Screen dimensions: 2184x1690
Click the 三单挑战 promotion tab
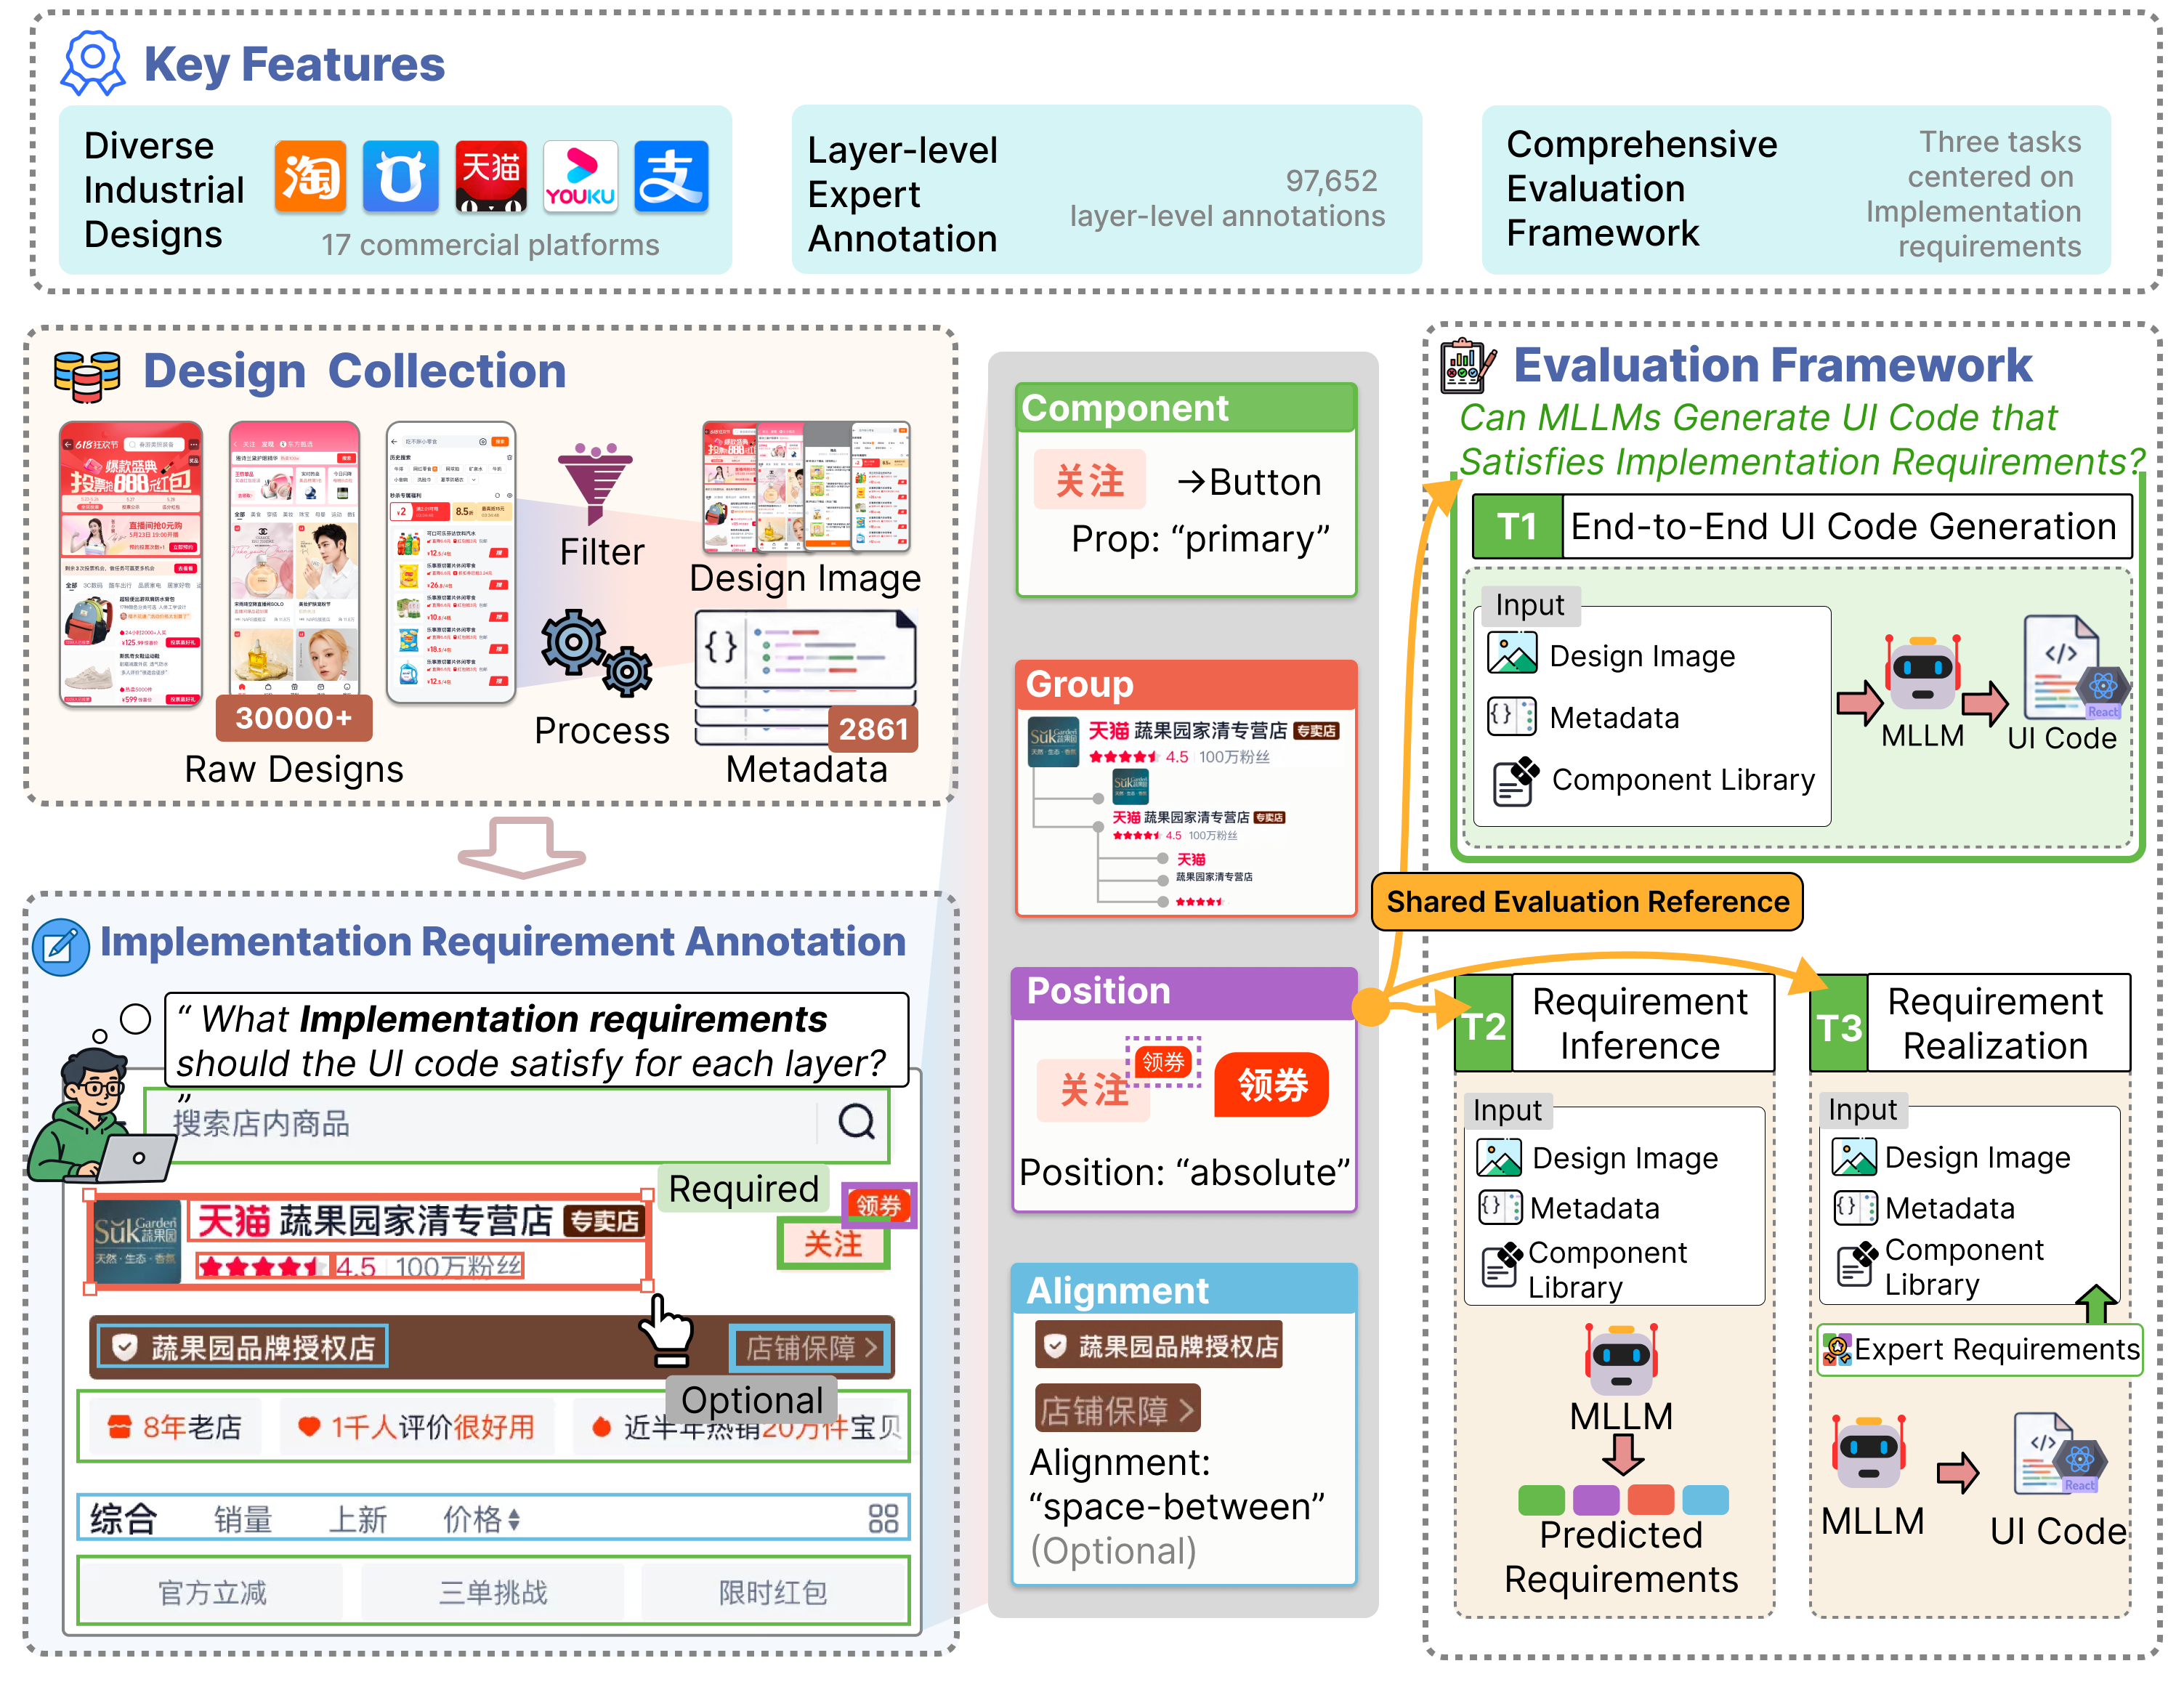tap(493, 1592)
